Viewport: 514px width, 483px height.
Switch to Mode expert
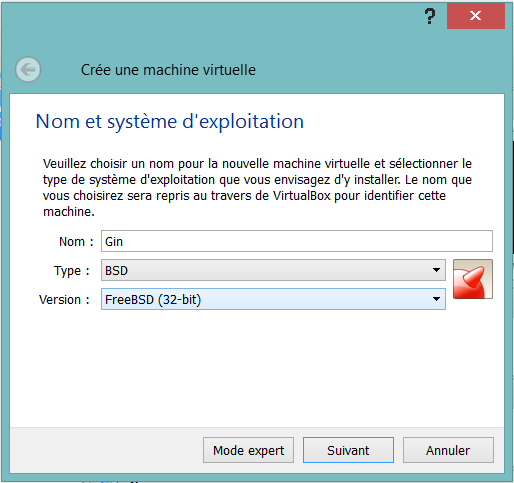coord(248,450)
